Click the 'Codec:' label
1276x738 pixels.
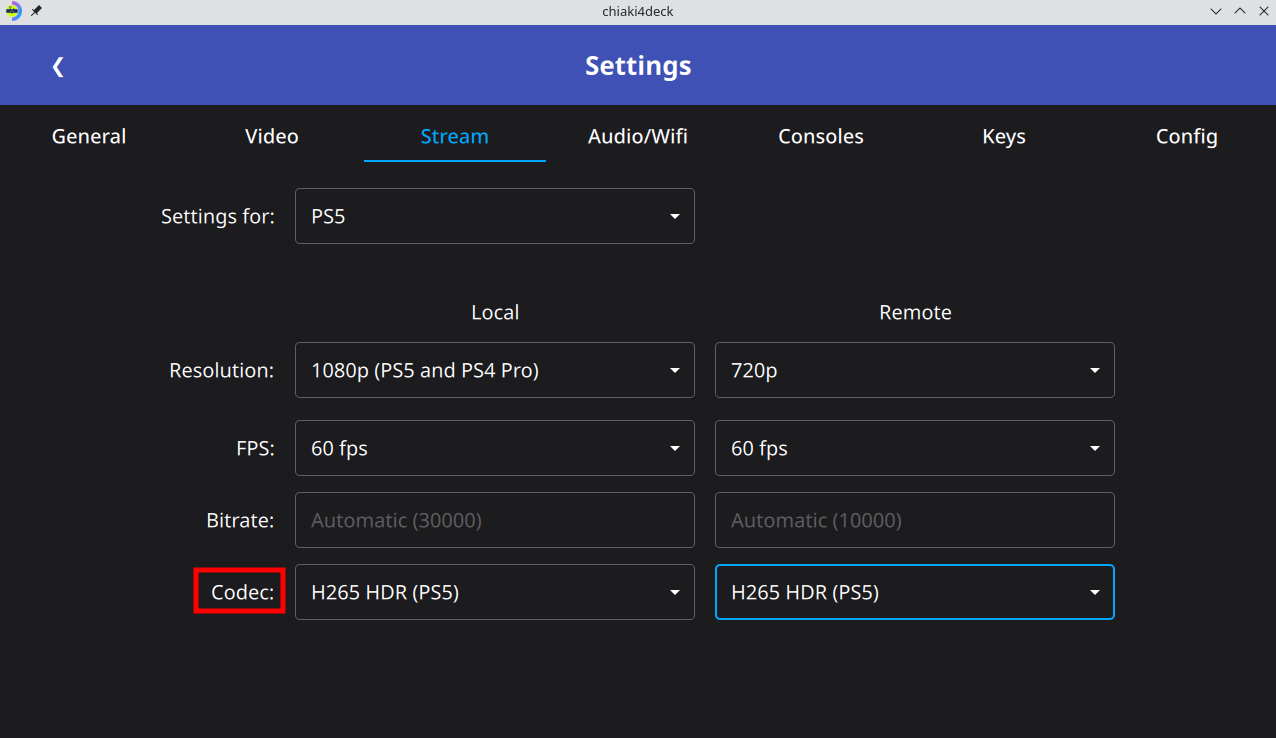click(242, 592)
